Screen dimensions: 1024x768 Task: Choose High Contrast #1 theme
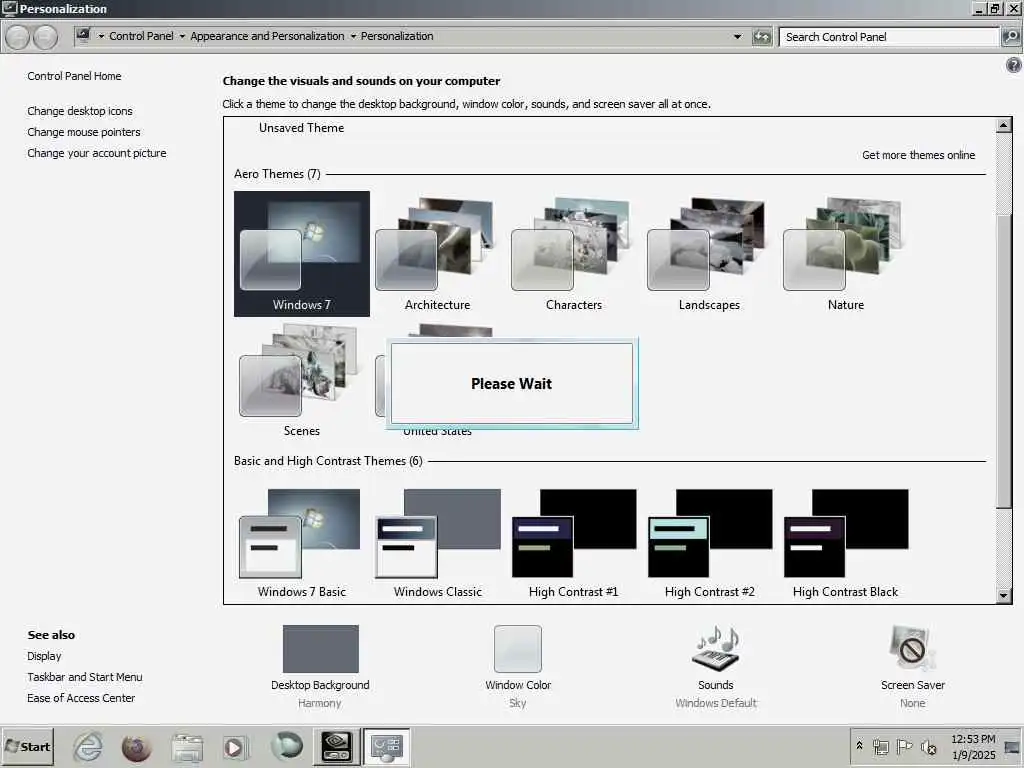tap(573, 543)
